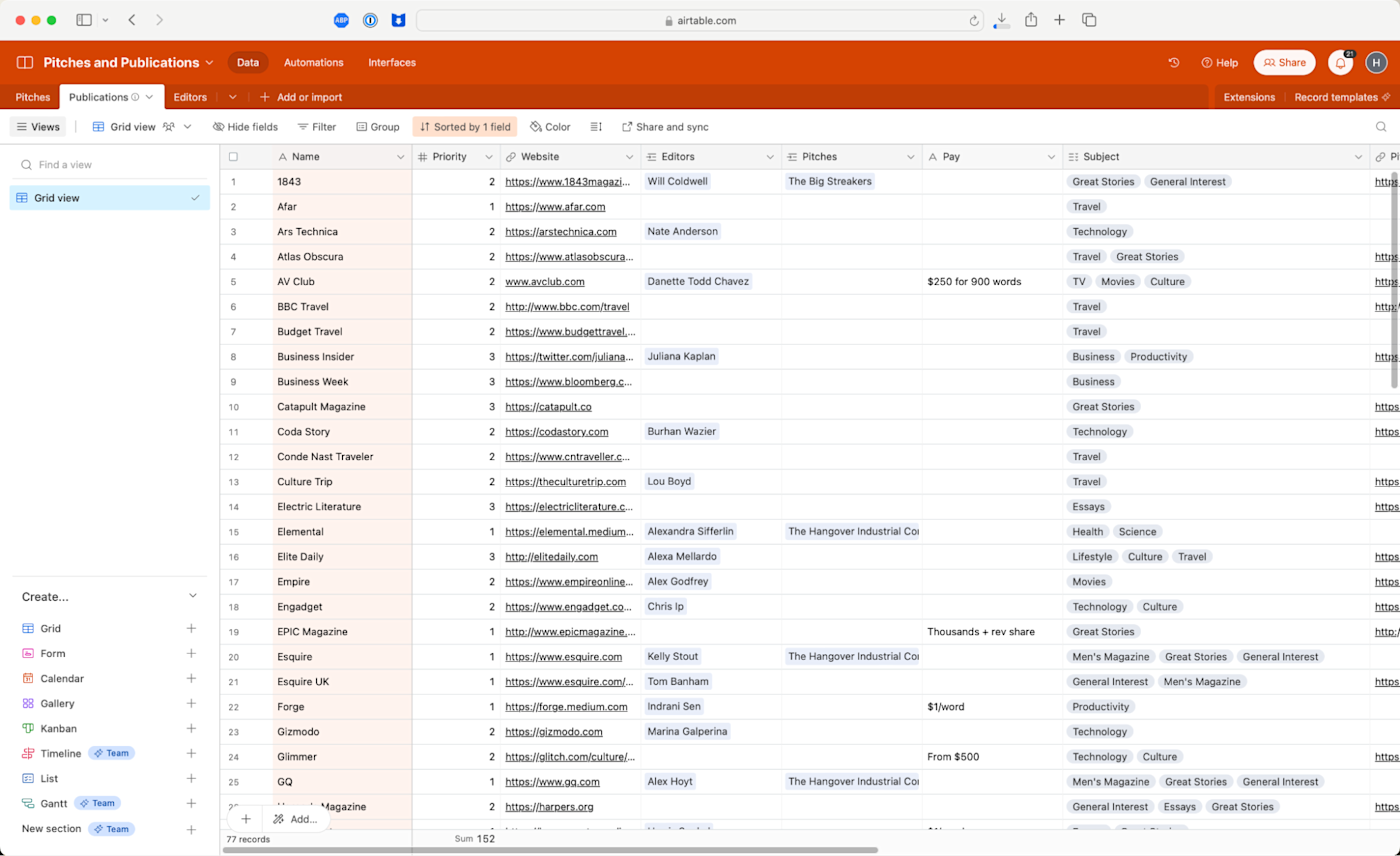The height and width of the screenshot is (856, 1400).
Task: Select the Data tab
Action: pyautogui.click(x=248, y=62)
